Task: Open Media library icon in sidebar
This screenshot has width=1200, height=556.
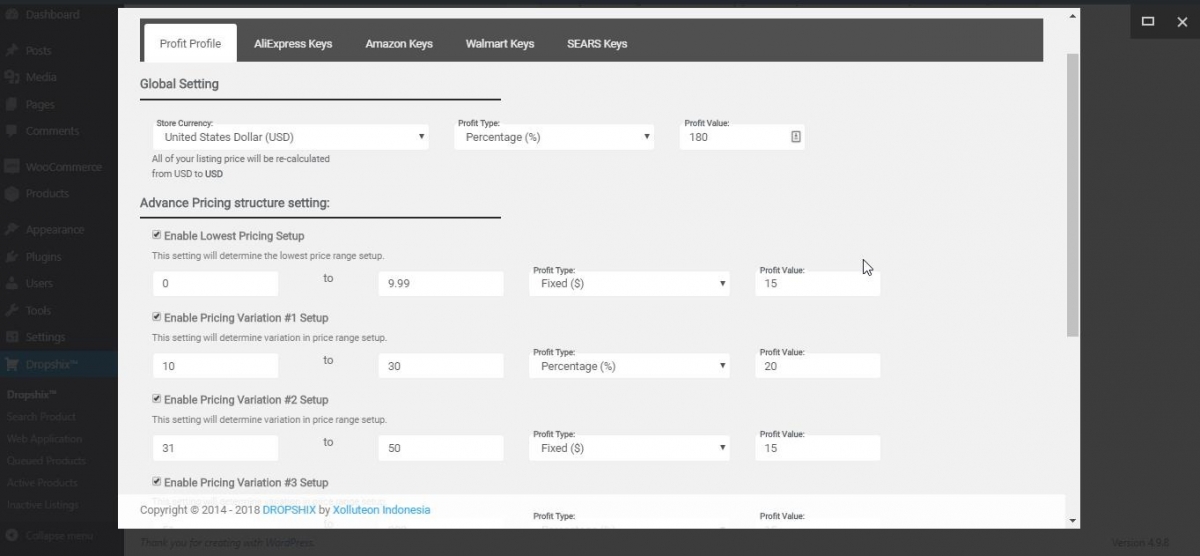Action: 12,77
